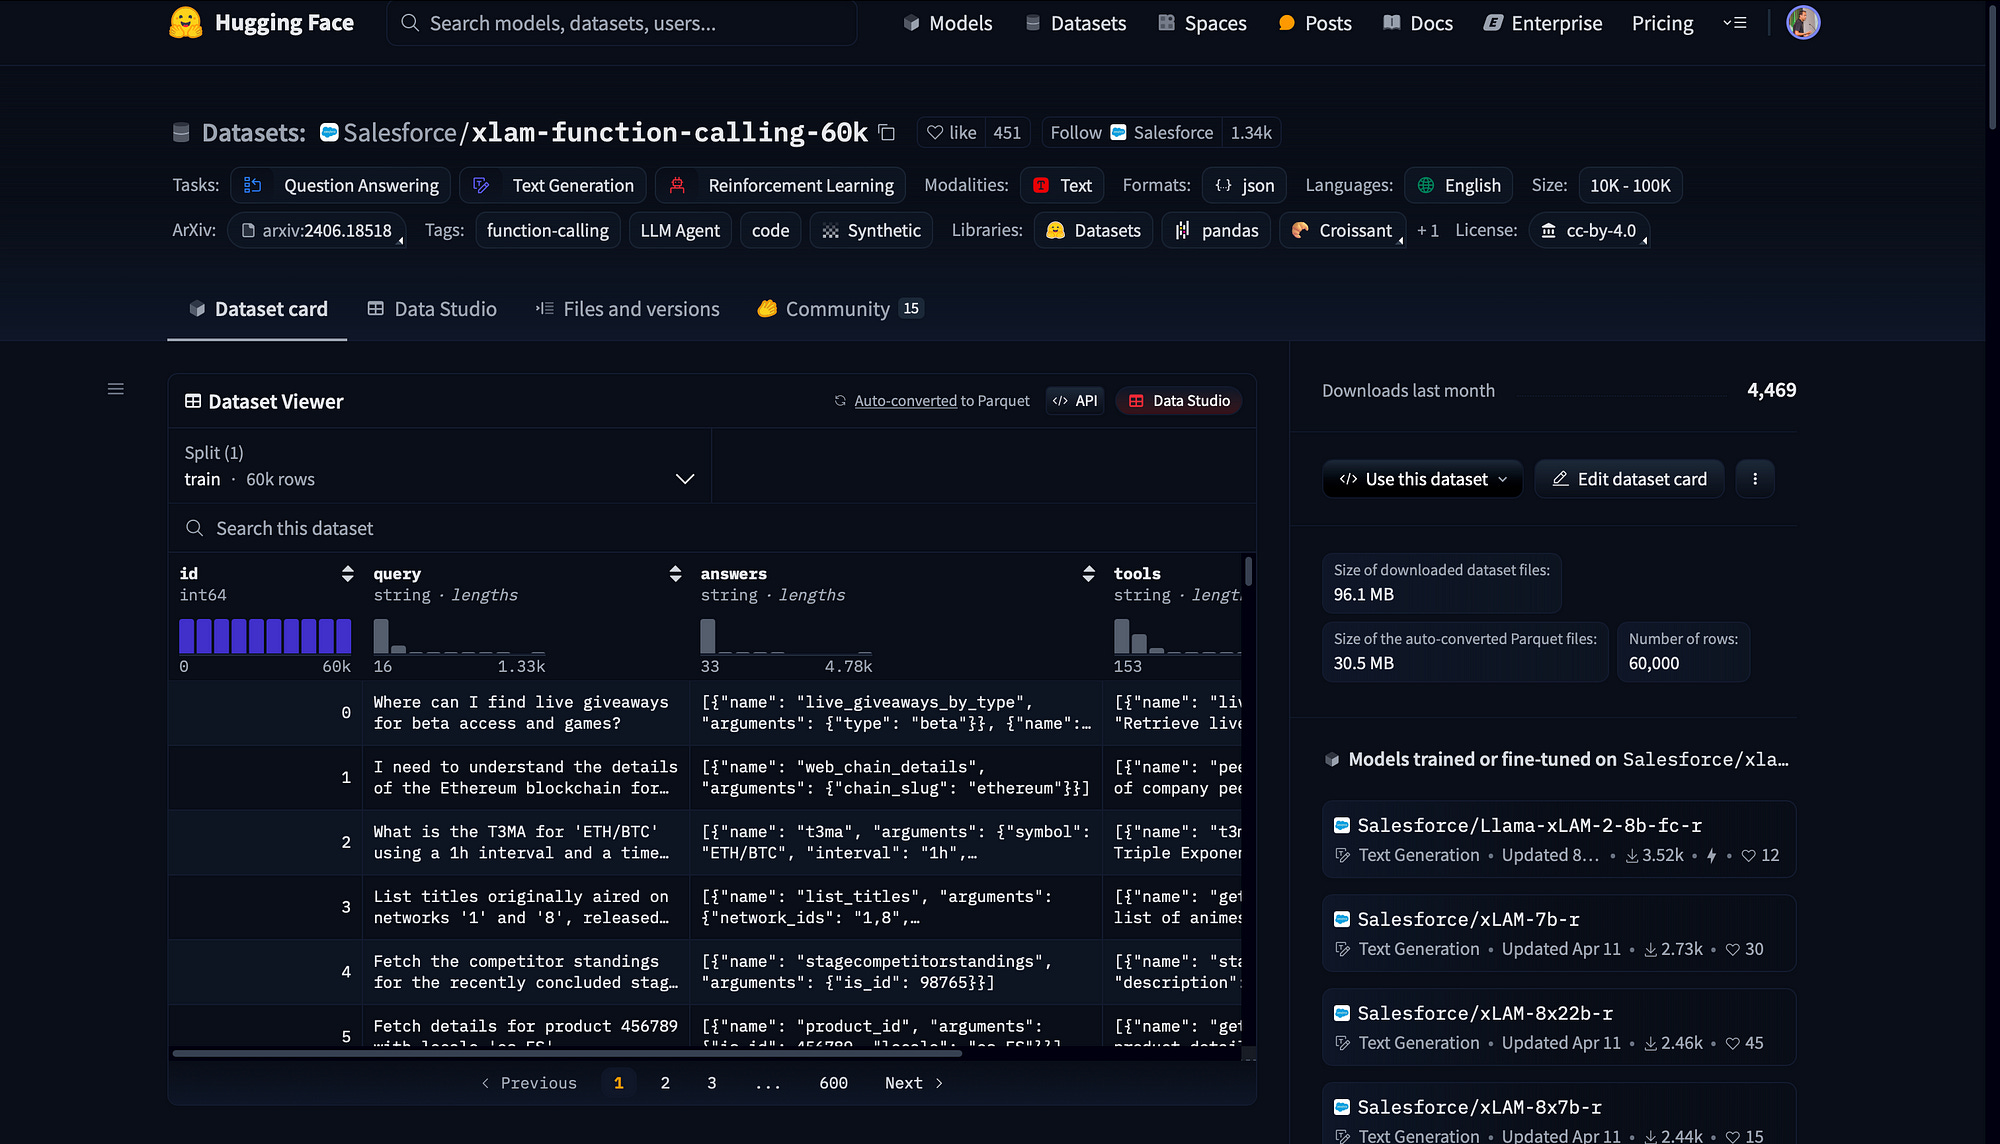Expand the train split dropdown

[685, 479]
